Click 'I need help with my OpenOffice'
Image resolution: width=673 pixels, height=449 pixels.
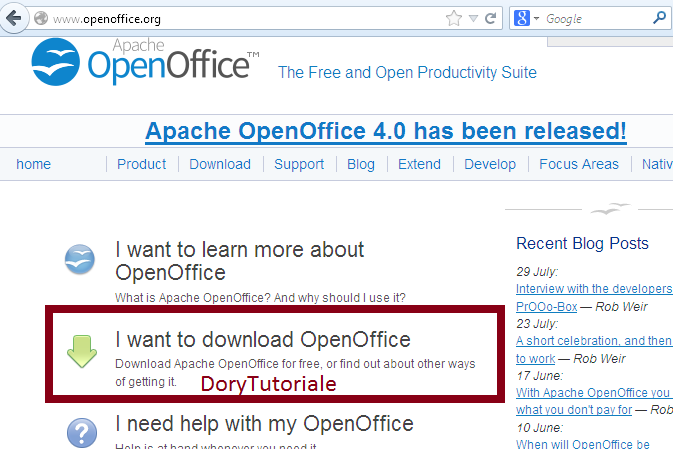click(x=264, y=424)
